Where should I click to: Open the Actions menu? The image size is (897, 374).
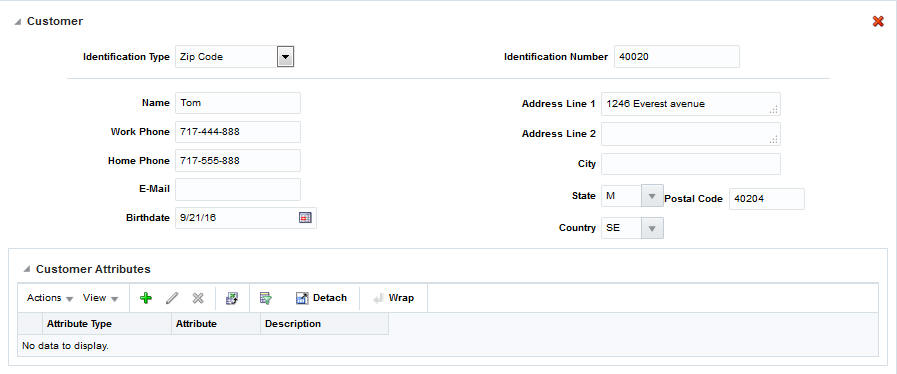click(50, 298)
